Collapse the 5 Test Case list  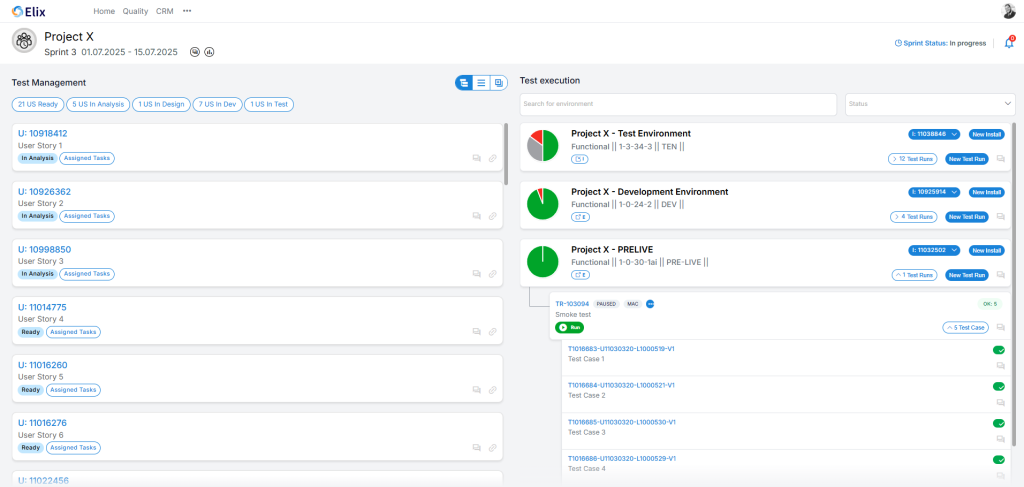[x=966, y=328]
